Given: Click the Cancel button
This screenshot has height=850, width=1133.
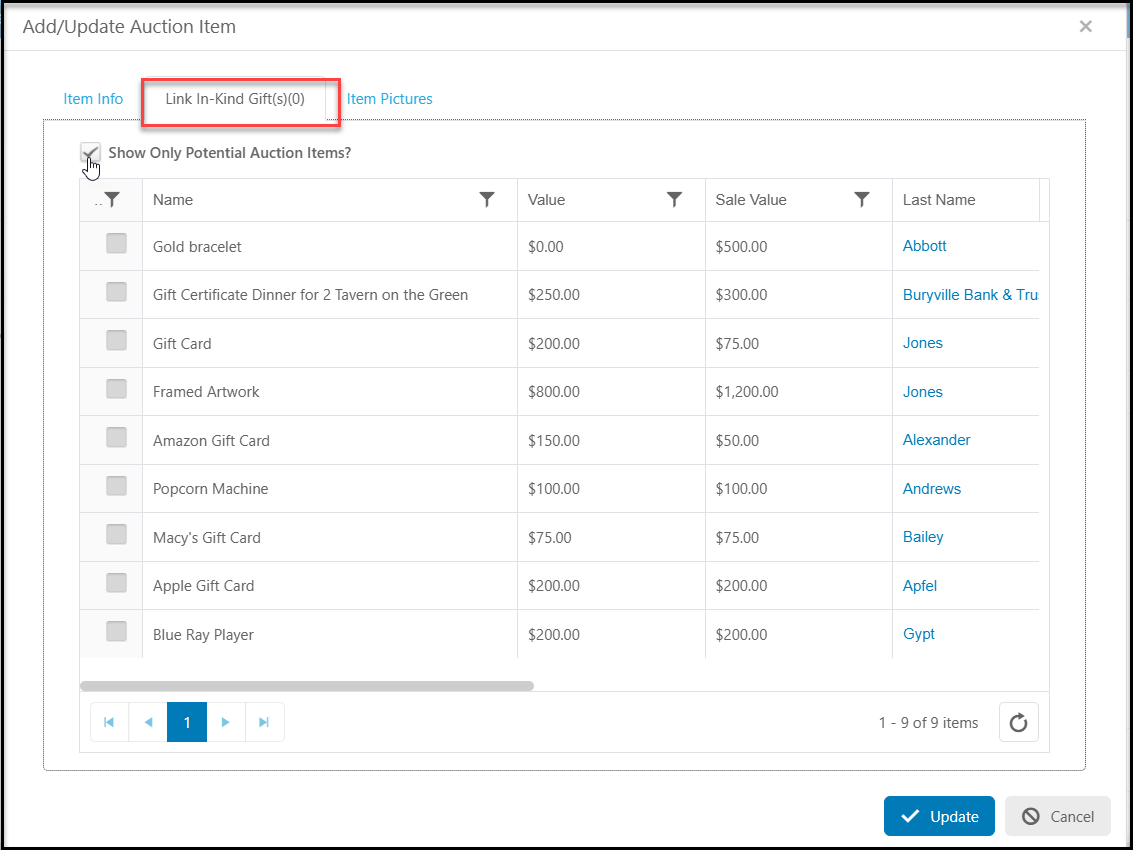Looking at the screenshot, I should point(1058,816).
